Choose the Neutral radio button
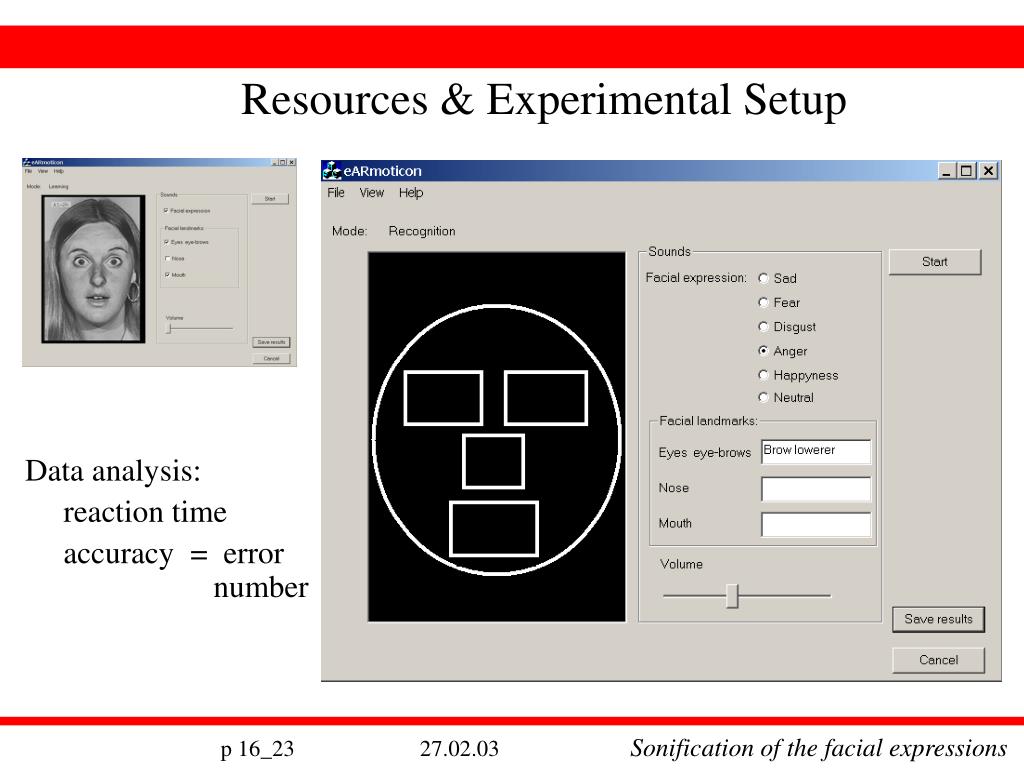Image resolution: width=1024 pixels, height=768 pixels. (763, 397)
